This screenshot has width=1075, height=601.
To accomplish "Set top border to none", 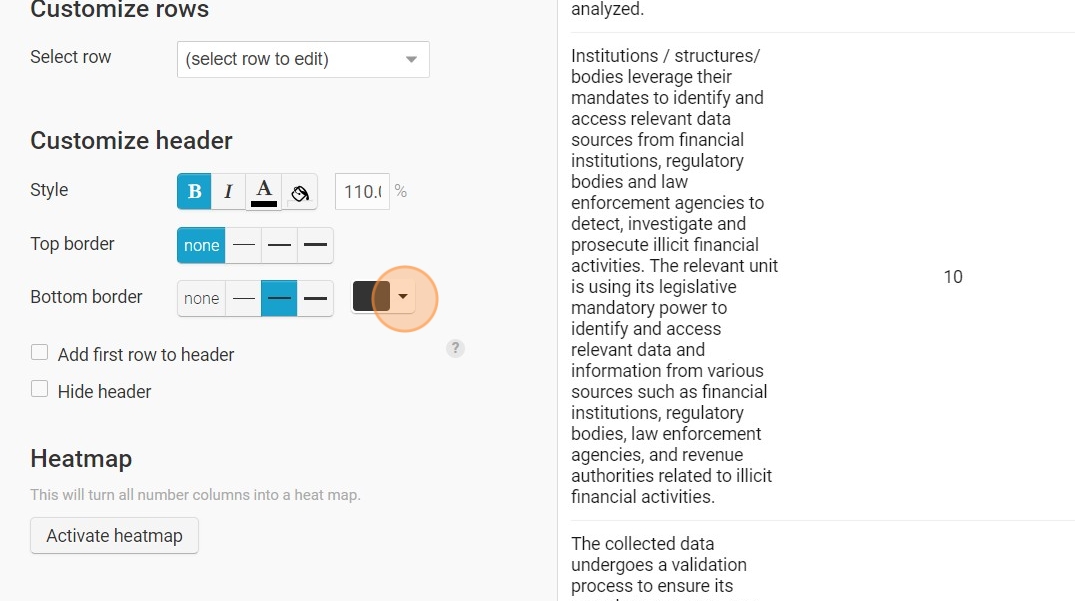I will click(x=201, y=245).
